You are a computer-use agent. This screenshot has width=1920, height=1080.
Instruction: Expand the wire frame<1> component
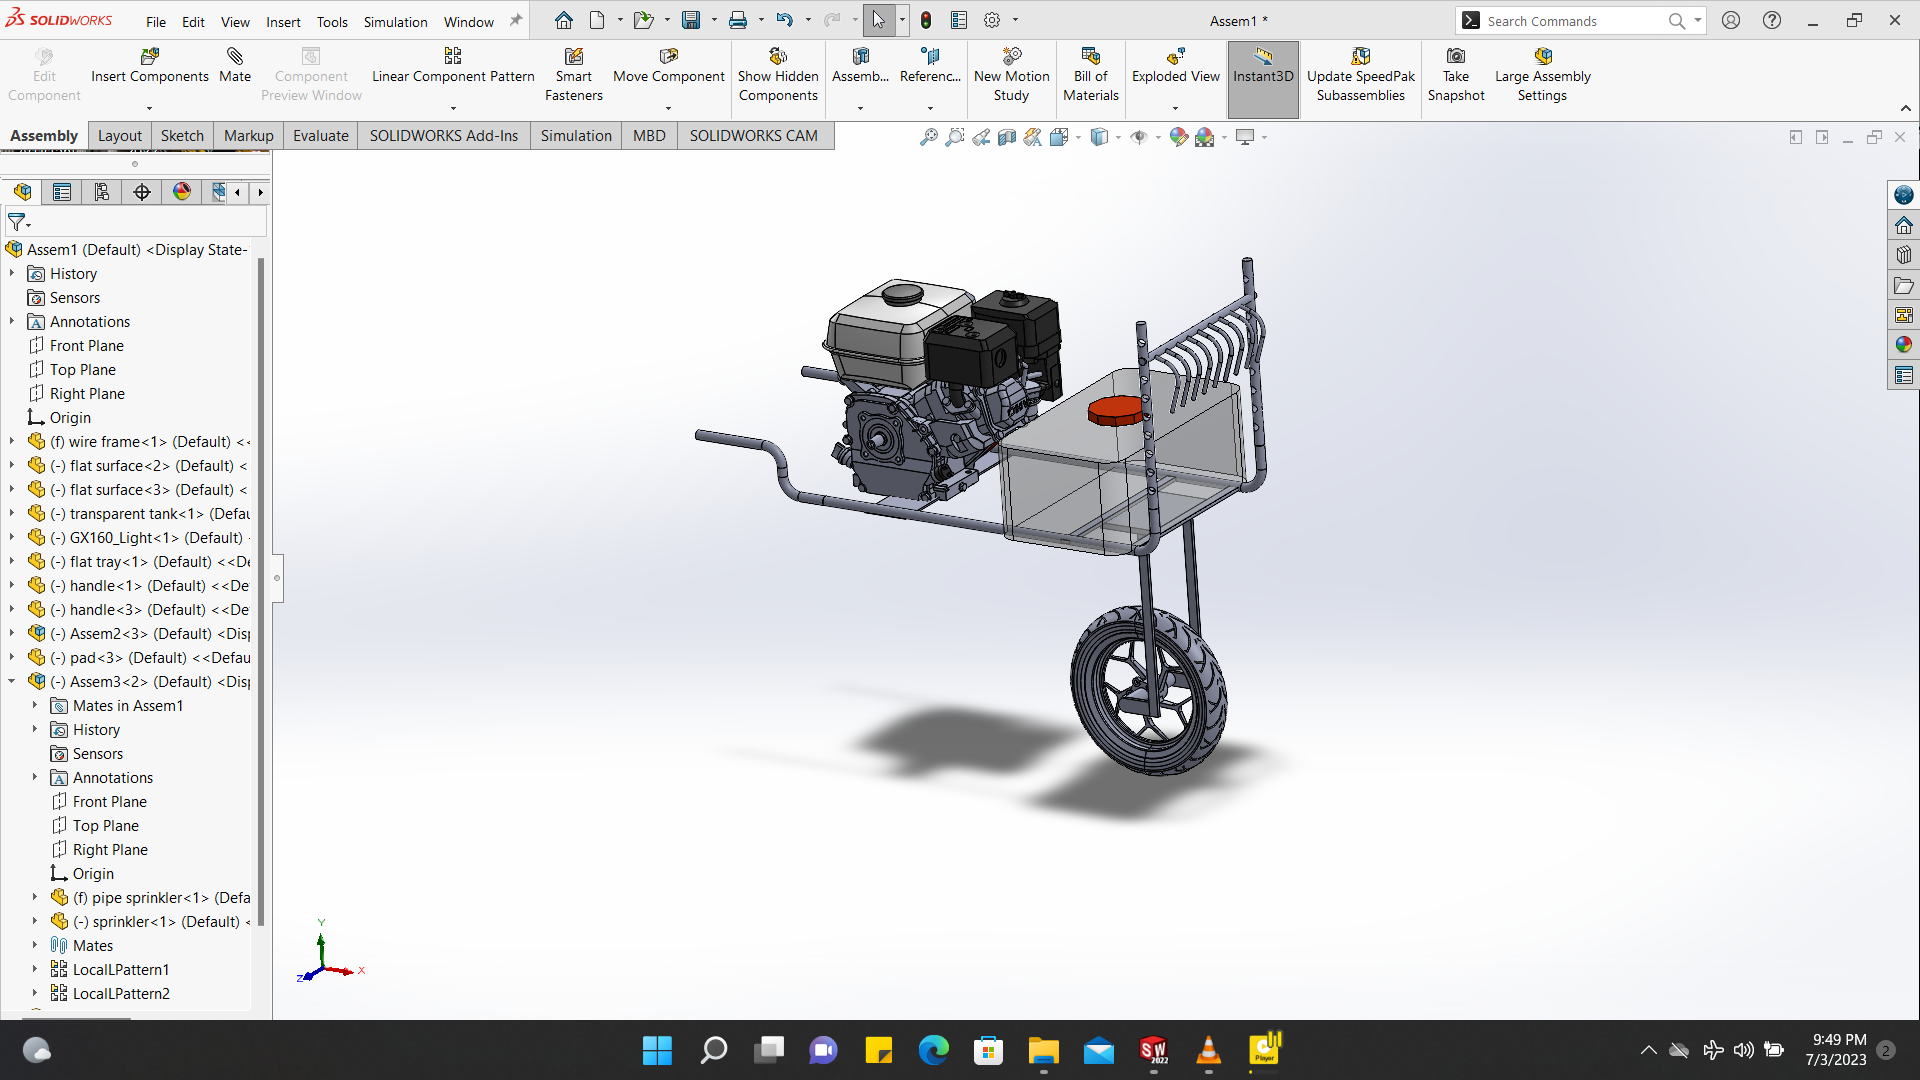coord(12,441)
